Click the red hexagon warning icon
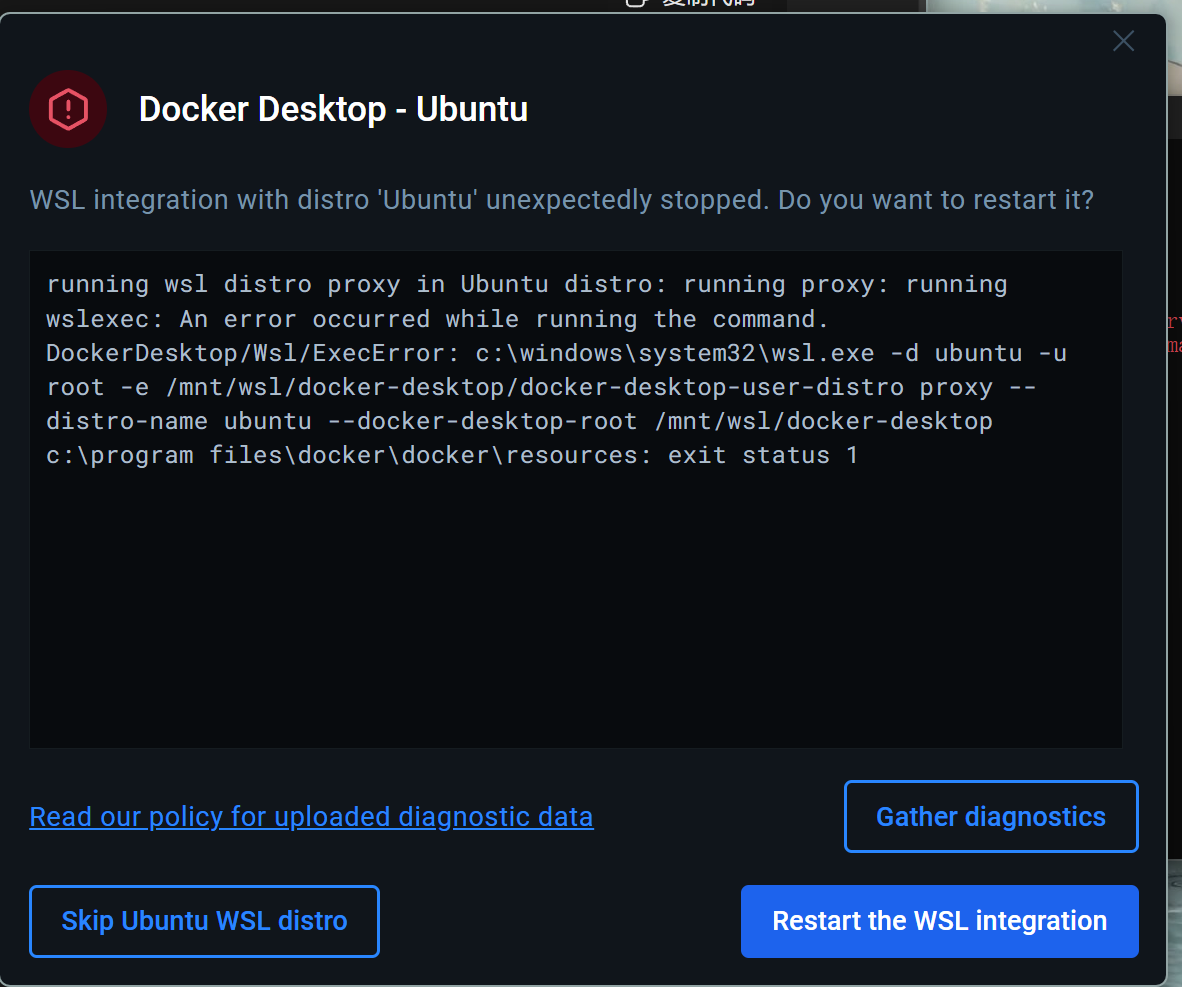 tap(68, 109)
